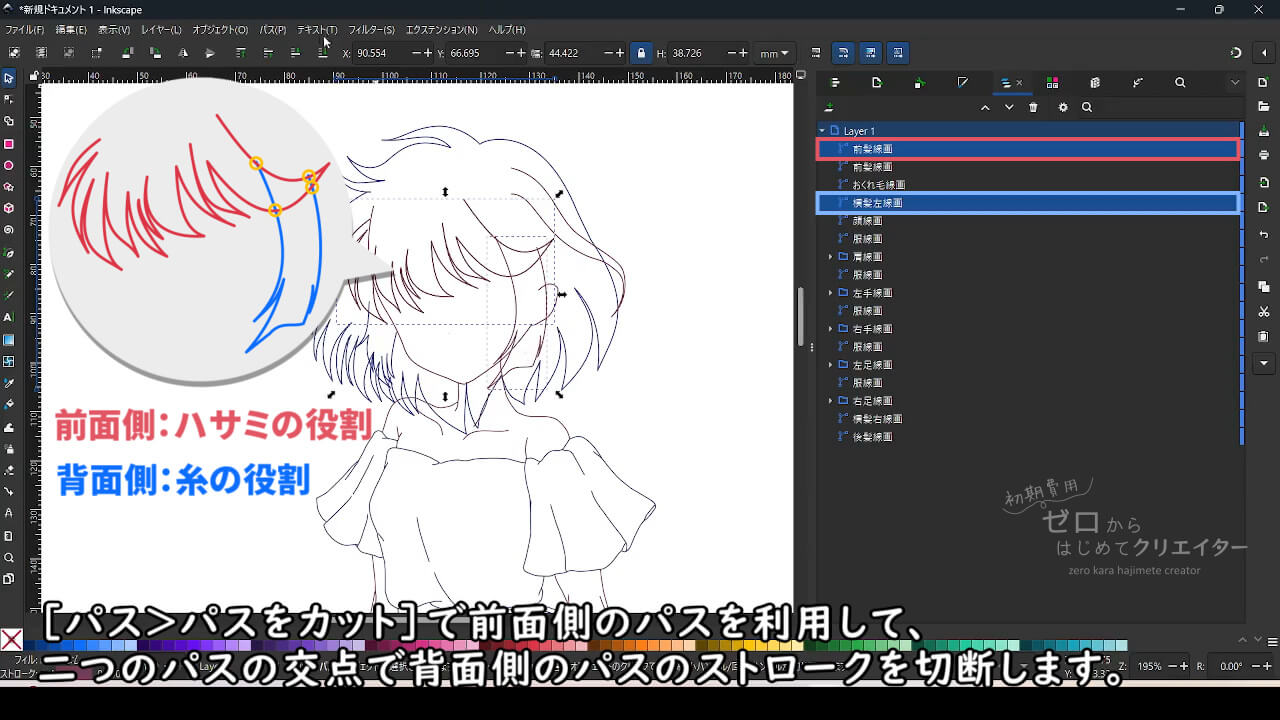
Task: Select the Node editing tool
Action: click(8, 100)
